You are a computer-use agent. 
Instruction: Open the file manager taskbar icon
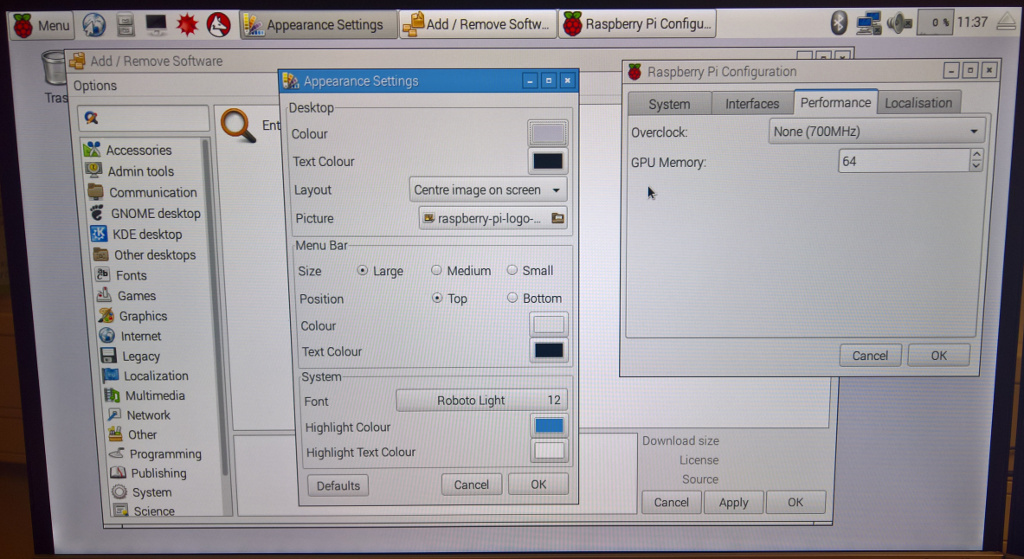tap(125, 25)
